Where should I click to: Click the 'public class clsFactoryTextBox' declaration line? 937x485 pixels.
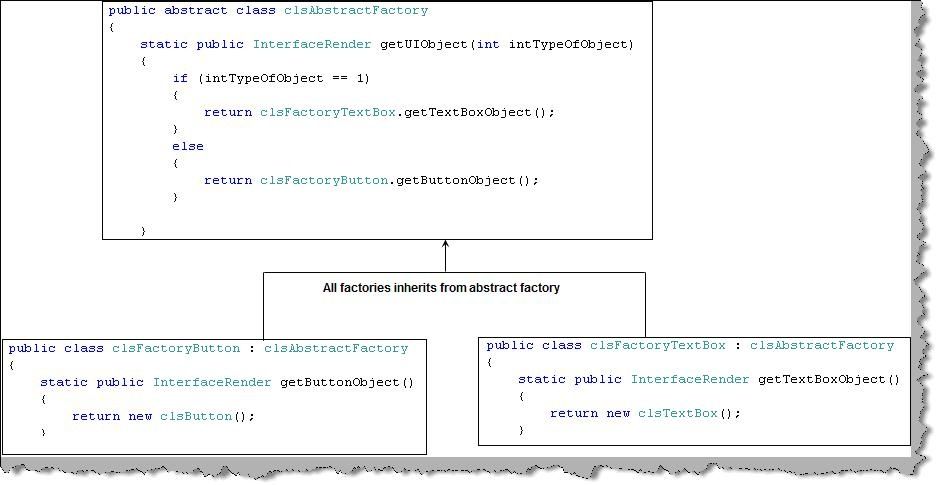(x=690, y=346)
